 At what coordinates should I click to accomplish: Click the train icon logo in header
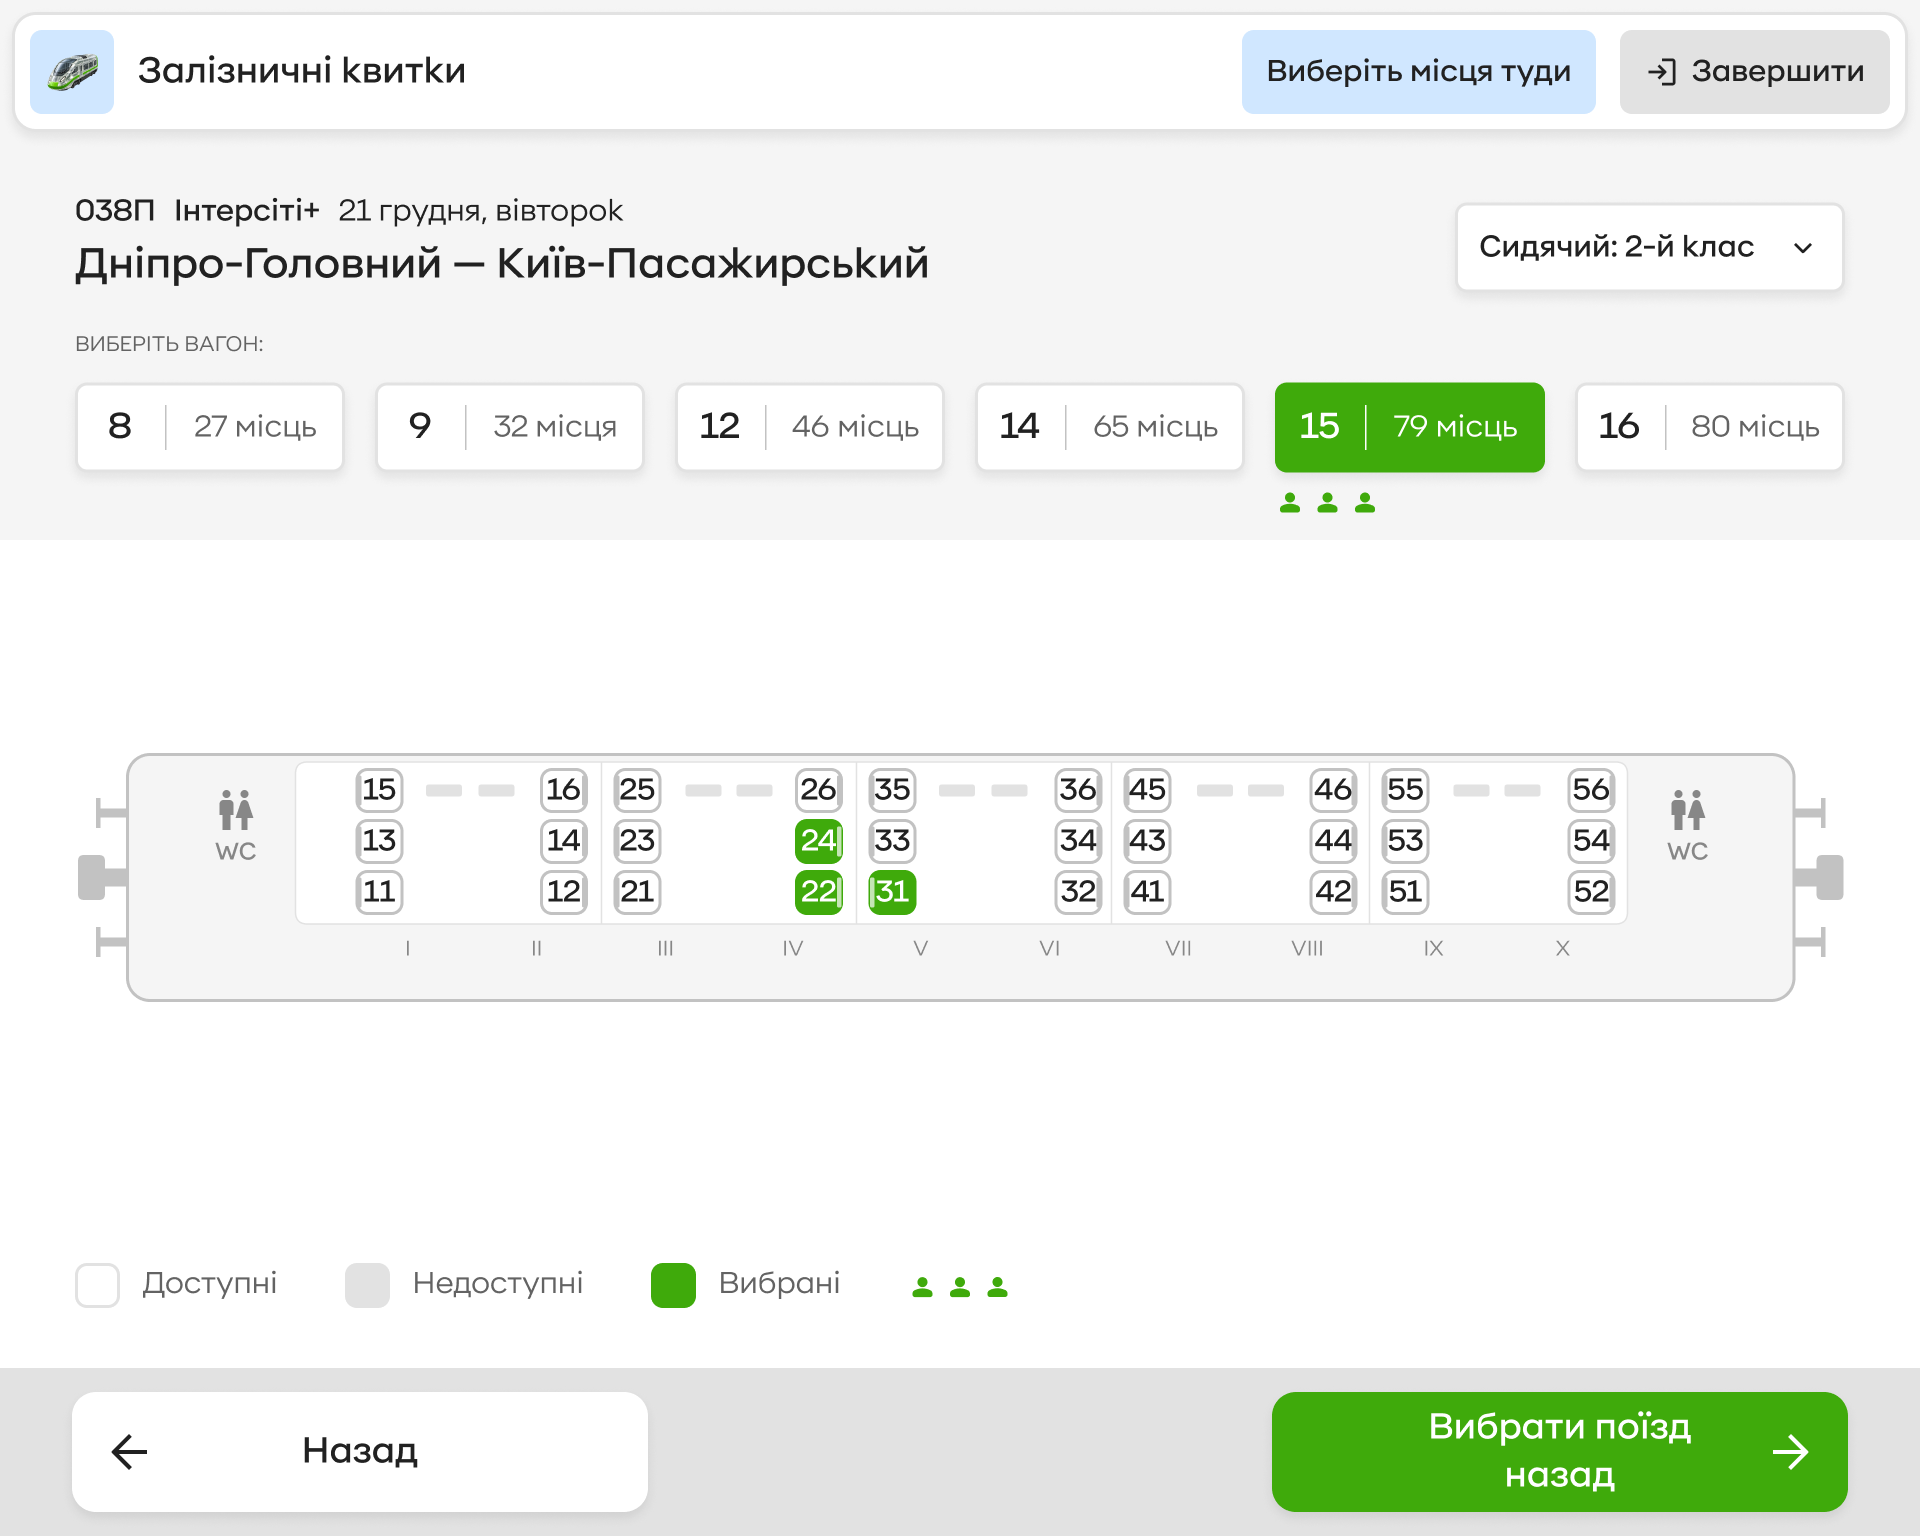(72, 71)
